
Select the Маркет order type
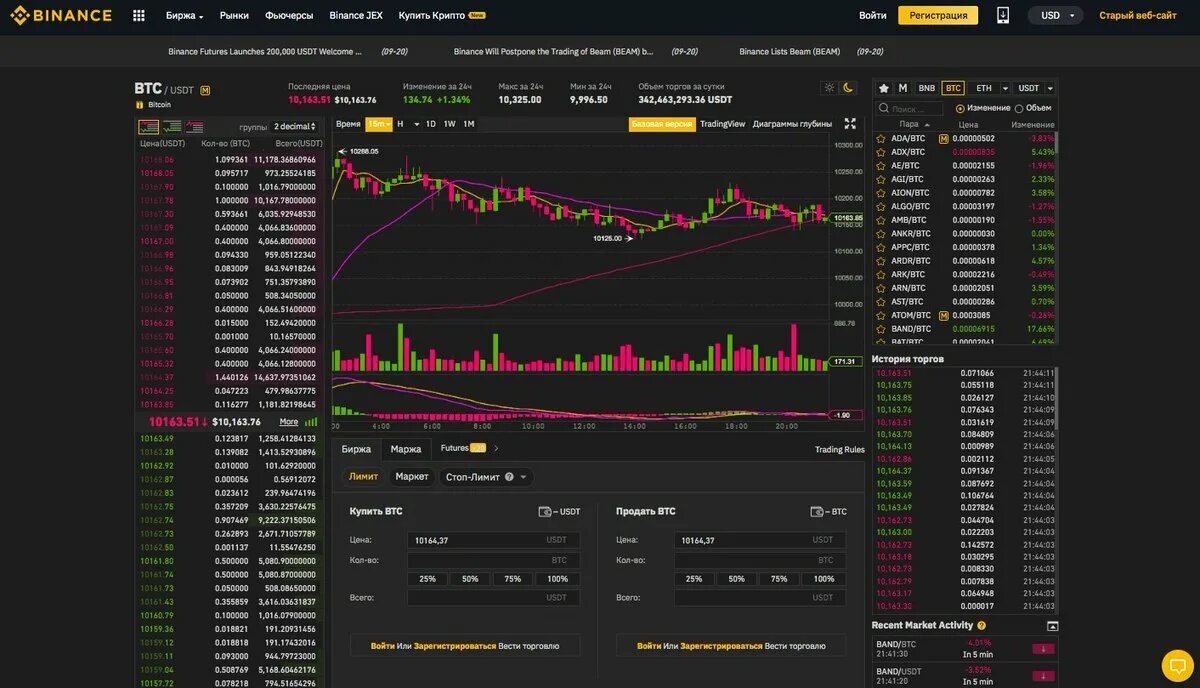tap(412, 476)
